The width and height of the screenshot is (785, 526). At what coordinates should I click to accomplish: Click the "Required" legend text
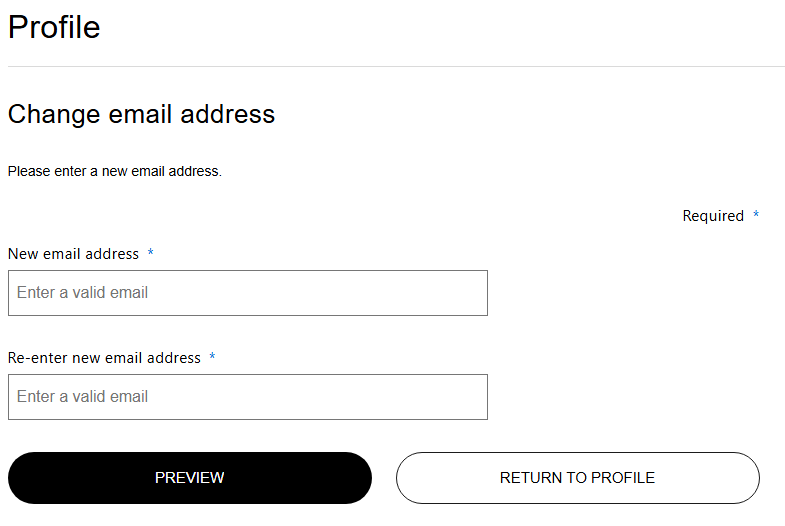tap(713, 216)
